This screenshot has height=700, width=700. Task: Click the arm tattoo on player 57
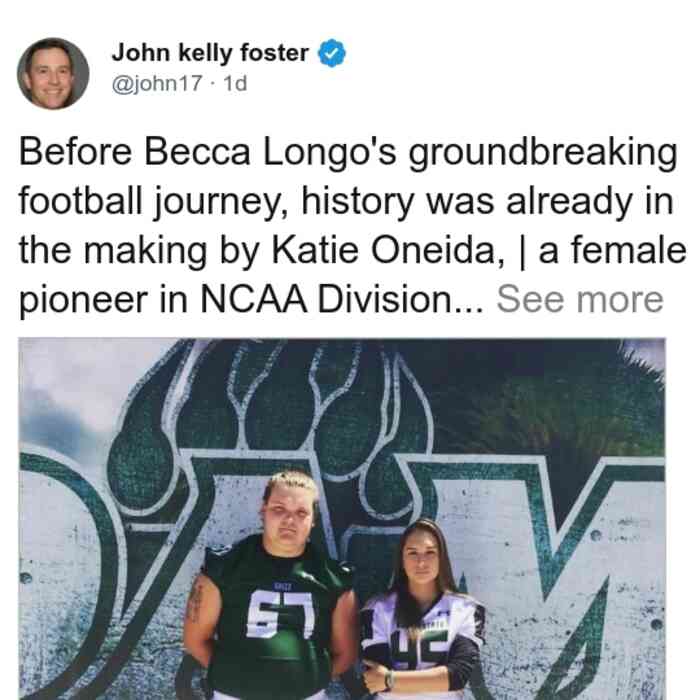point(196,603)
